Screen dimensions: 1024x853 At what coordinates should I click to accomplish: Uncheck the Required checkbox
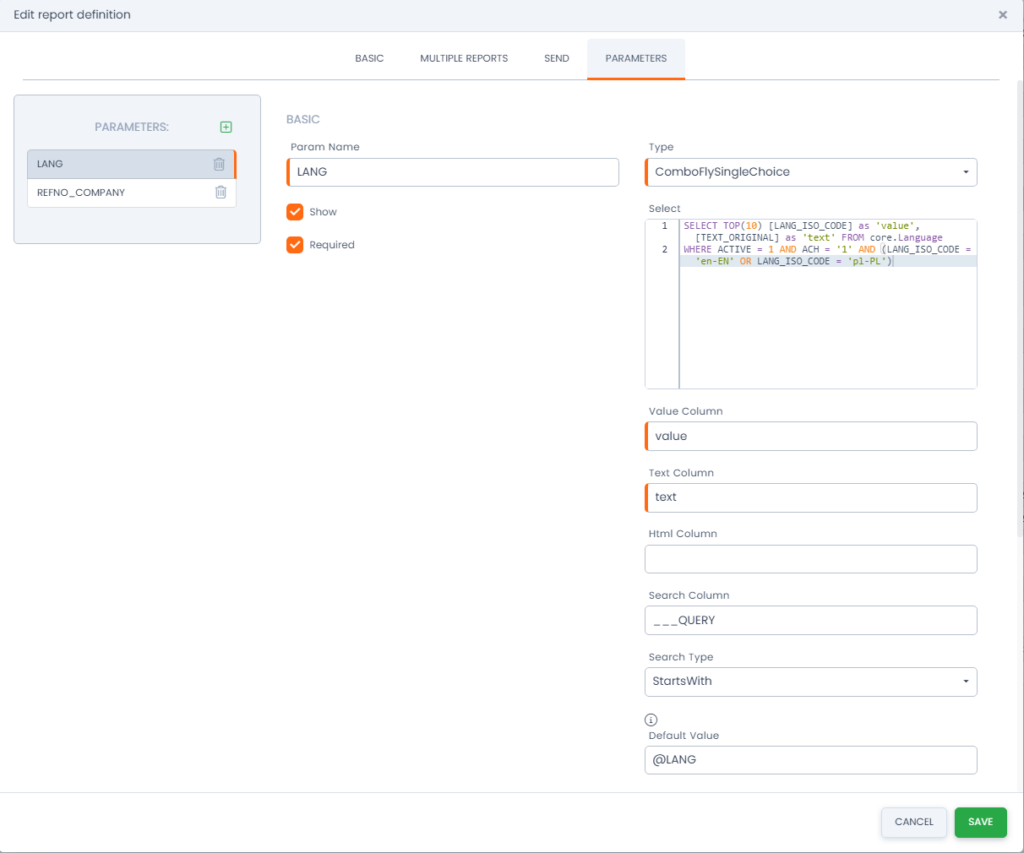(x=295, y=245)
